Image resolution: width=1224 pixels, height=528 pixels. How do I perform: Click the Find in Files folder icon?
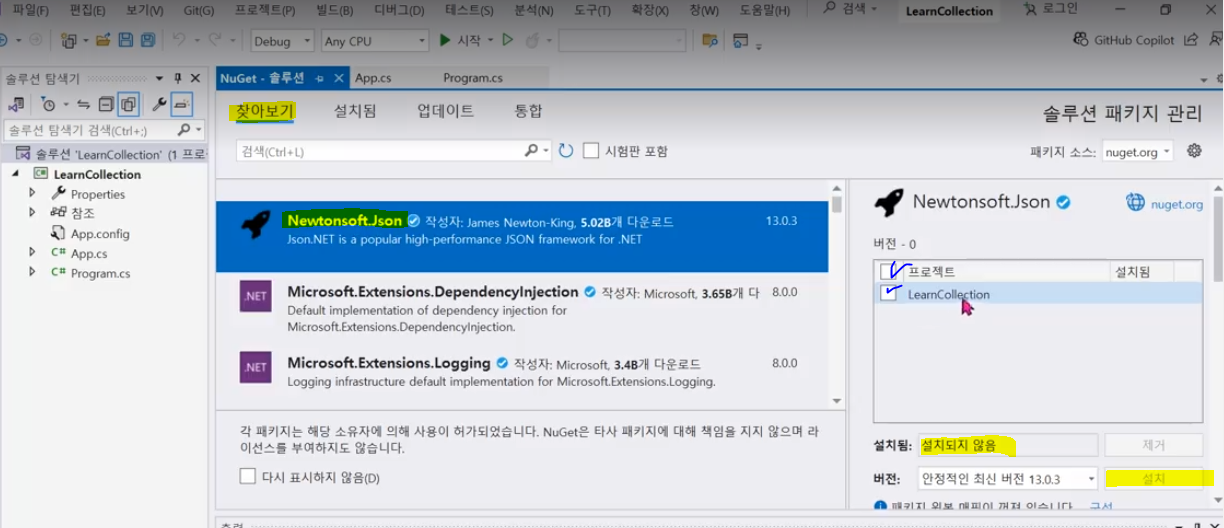coord(709,41)
